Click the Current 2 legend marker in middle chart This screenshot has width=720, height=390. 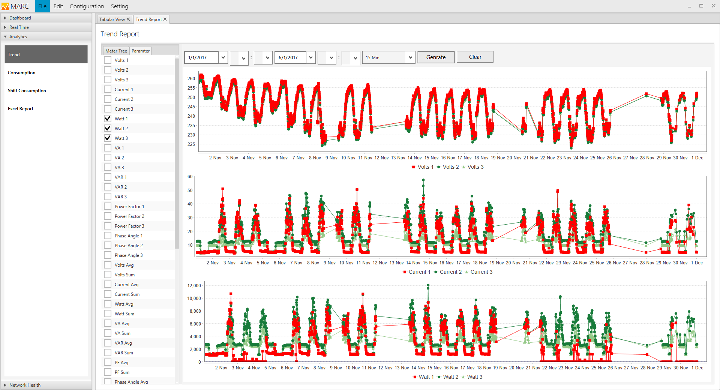click(435, 272)
